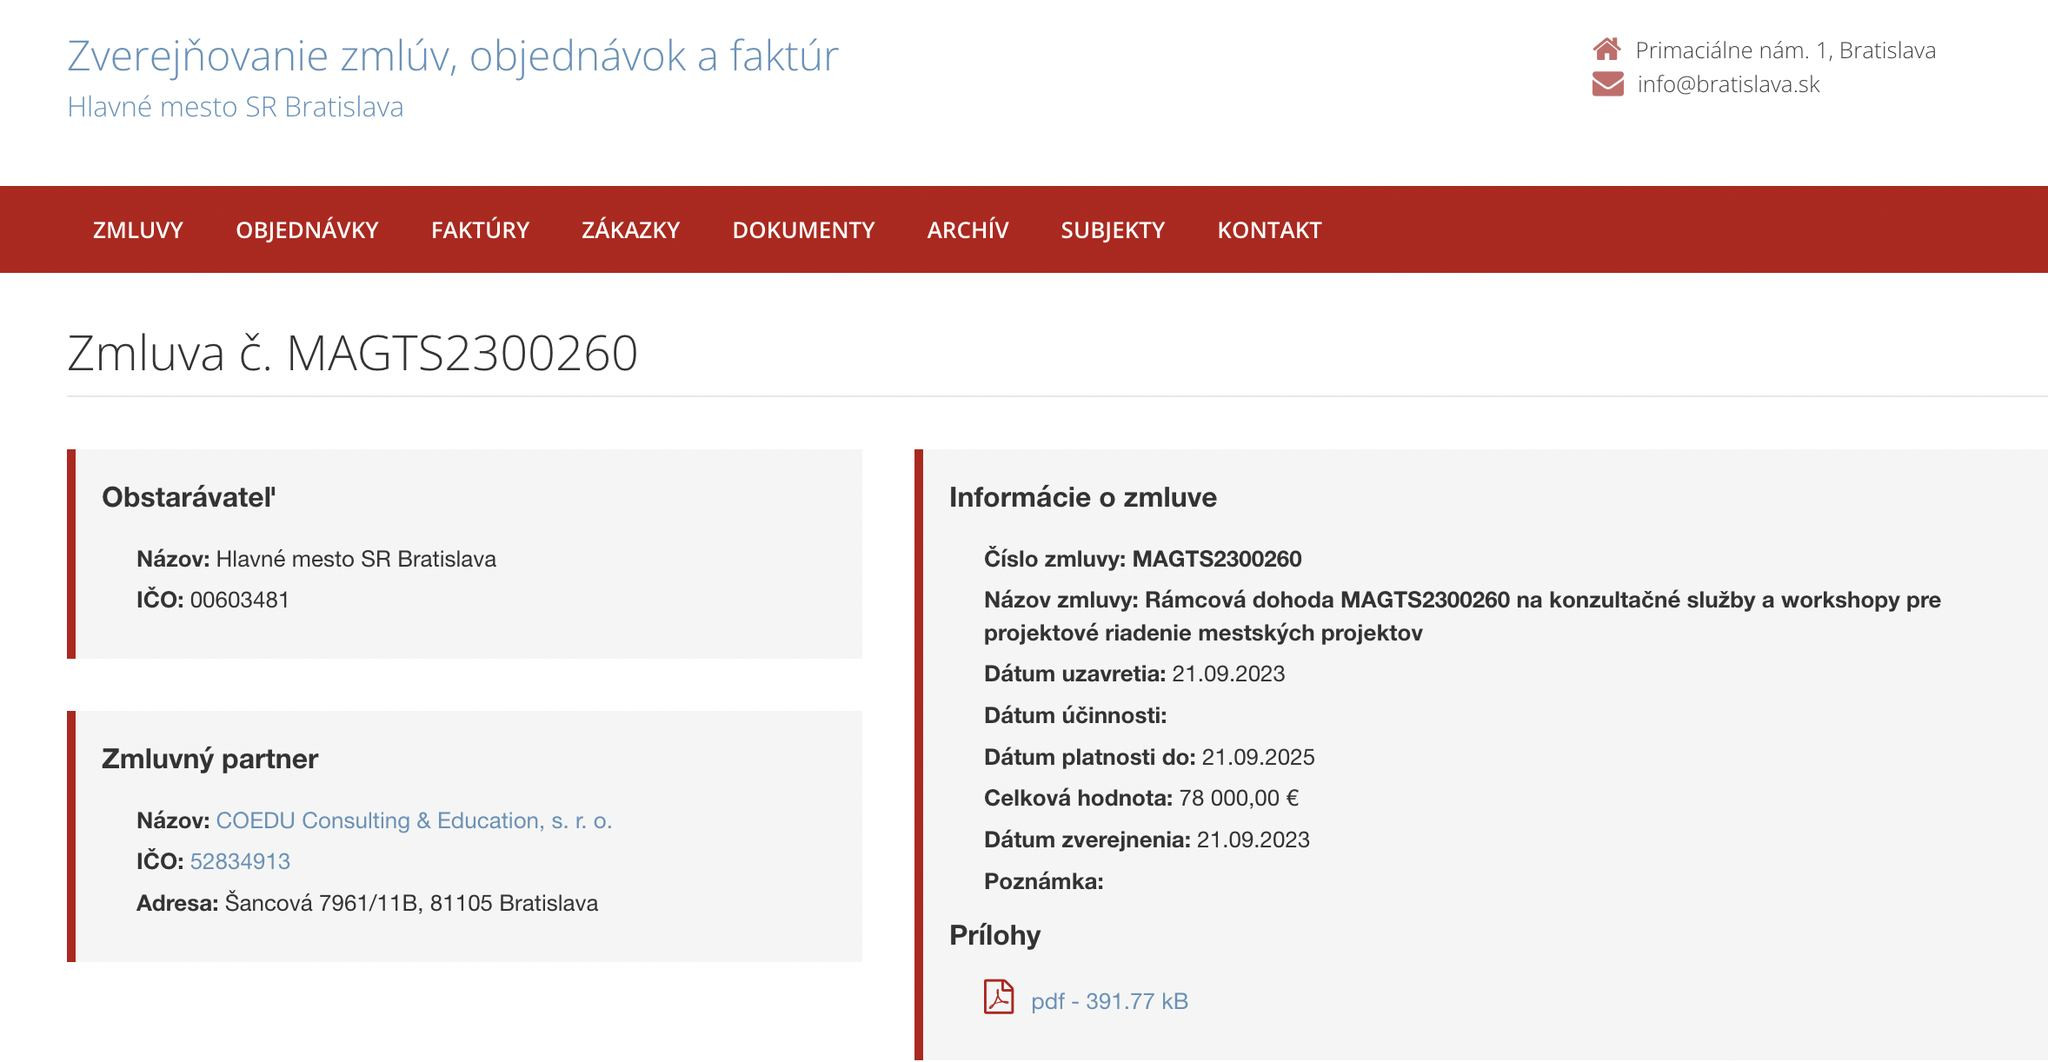Open the Zmluvy menu item
The image size is (2048, 1062).
tap(138, 230)
